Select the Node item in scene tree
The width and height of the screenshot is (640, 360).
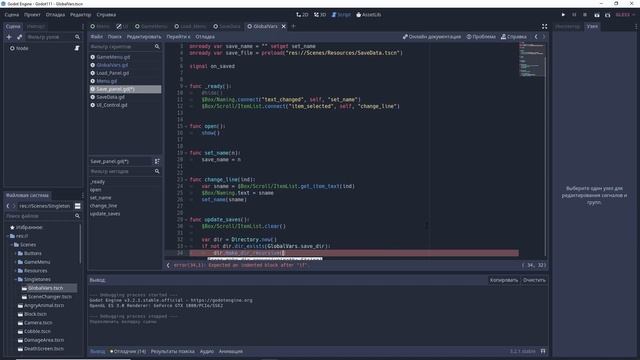(x=22, y=48)
